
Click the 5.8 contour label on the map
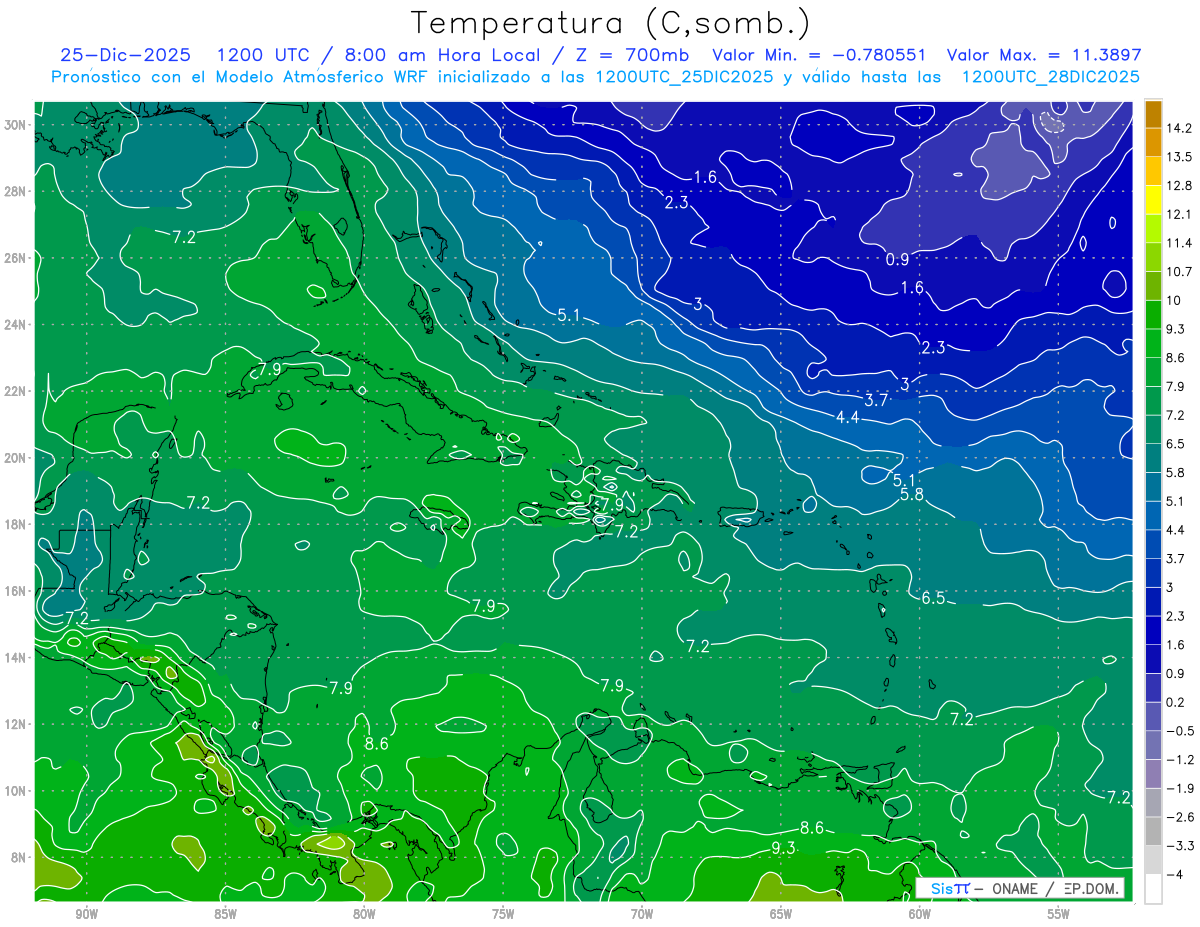(x=911, y=494)
